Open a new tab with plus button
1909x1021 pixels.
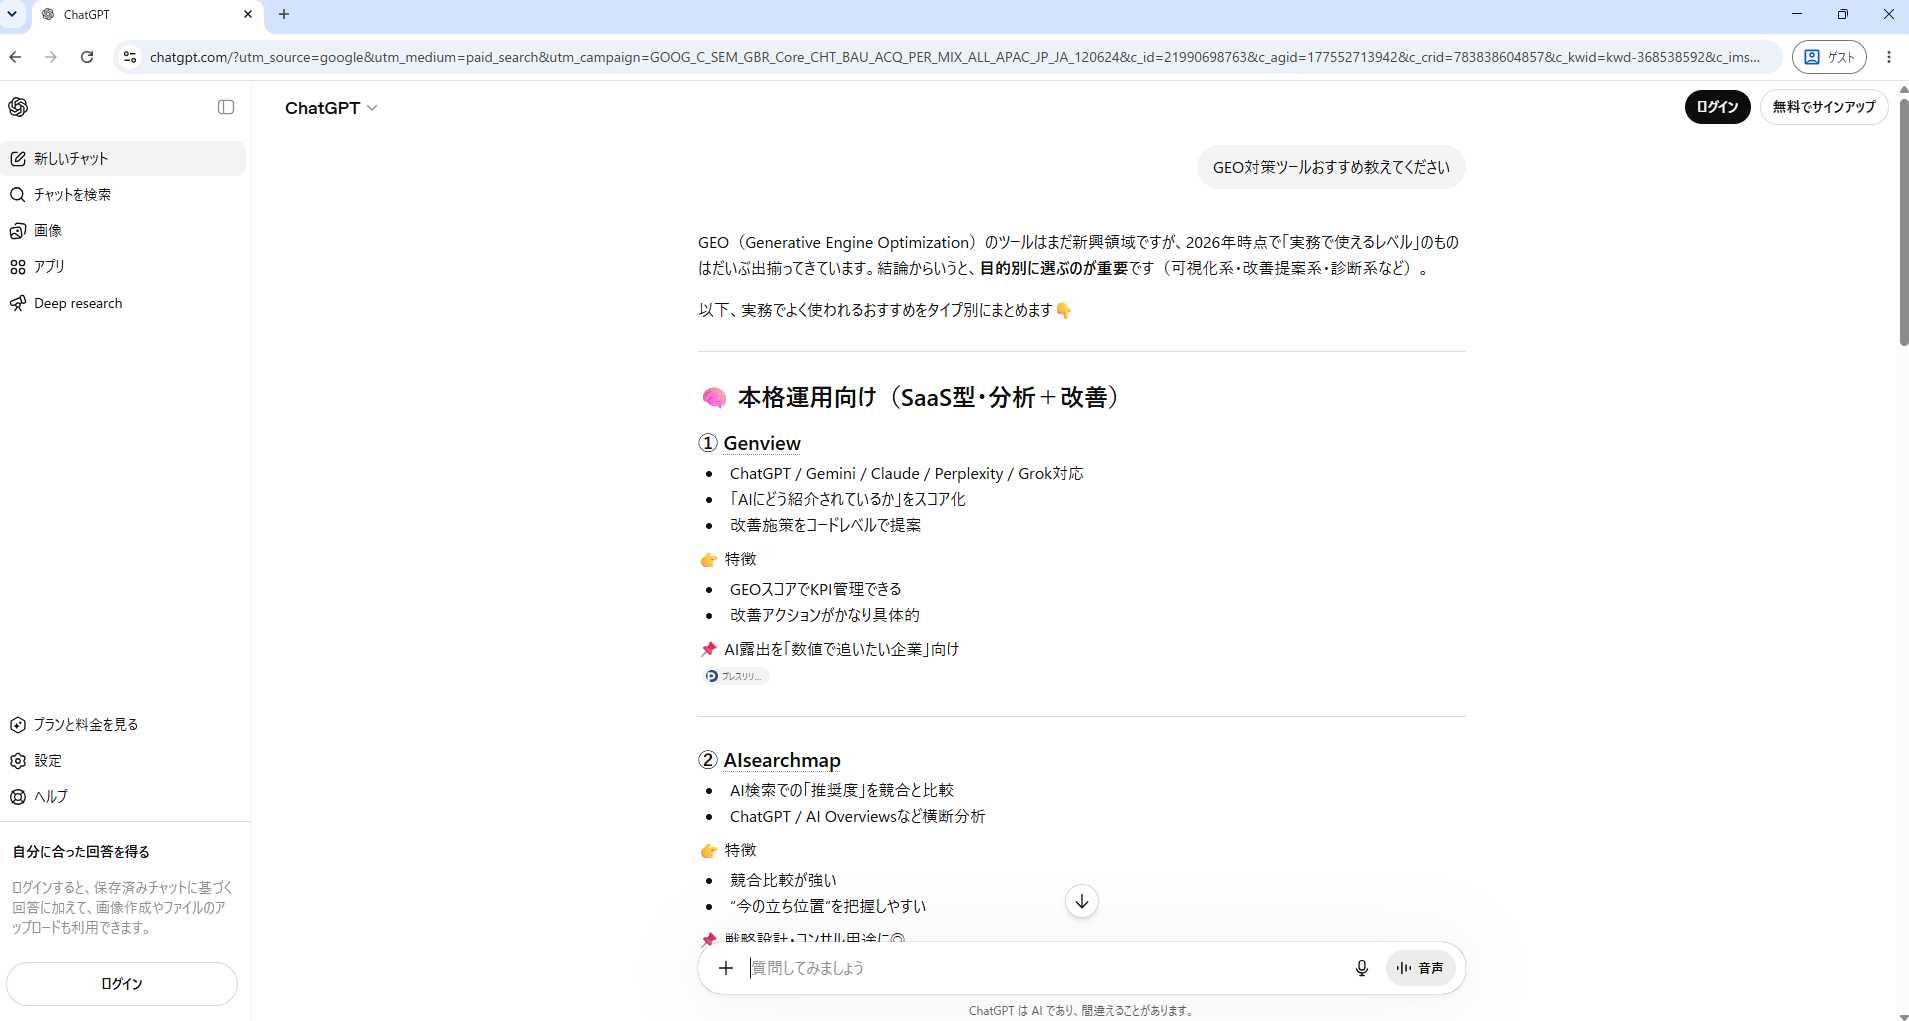pyautogui.click(x=284, y=14)
